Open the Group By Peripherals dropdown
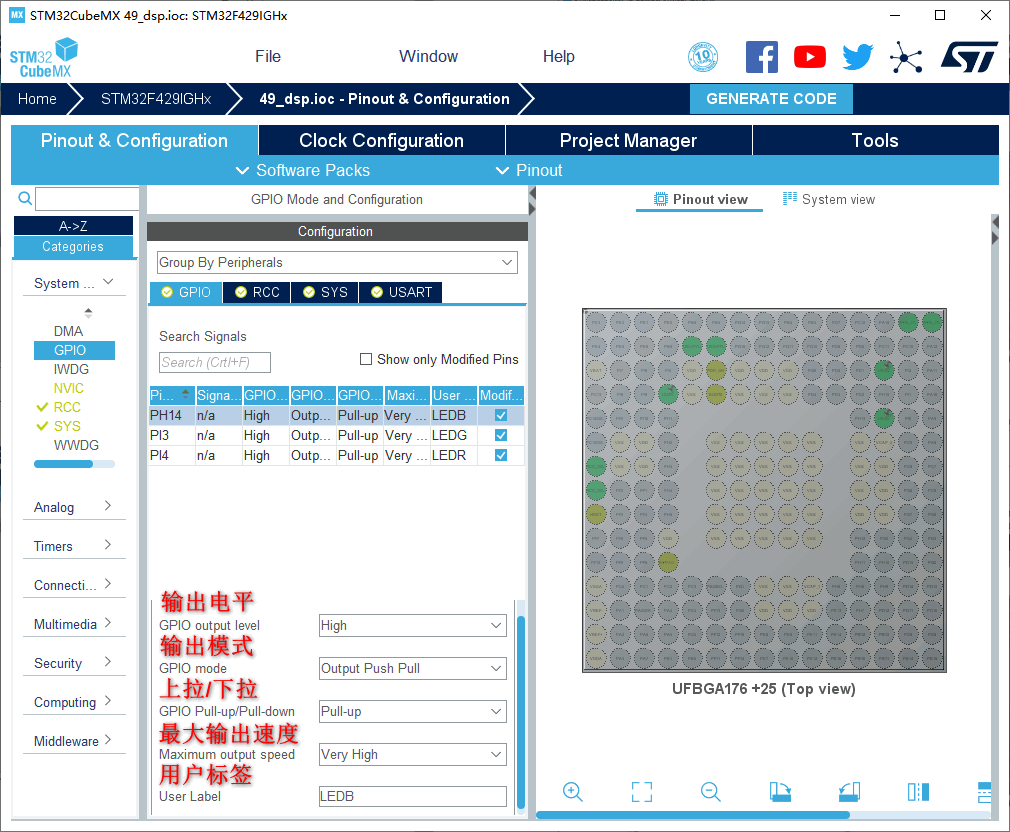The width and height of the screenshot is (1010, 832). [337, 263]
